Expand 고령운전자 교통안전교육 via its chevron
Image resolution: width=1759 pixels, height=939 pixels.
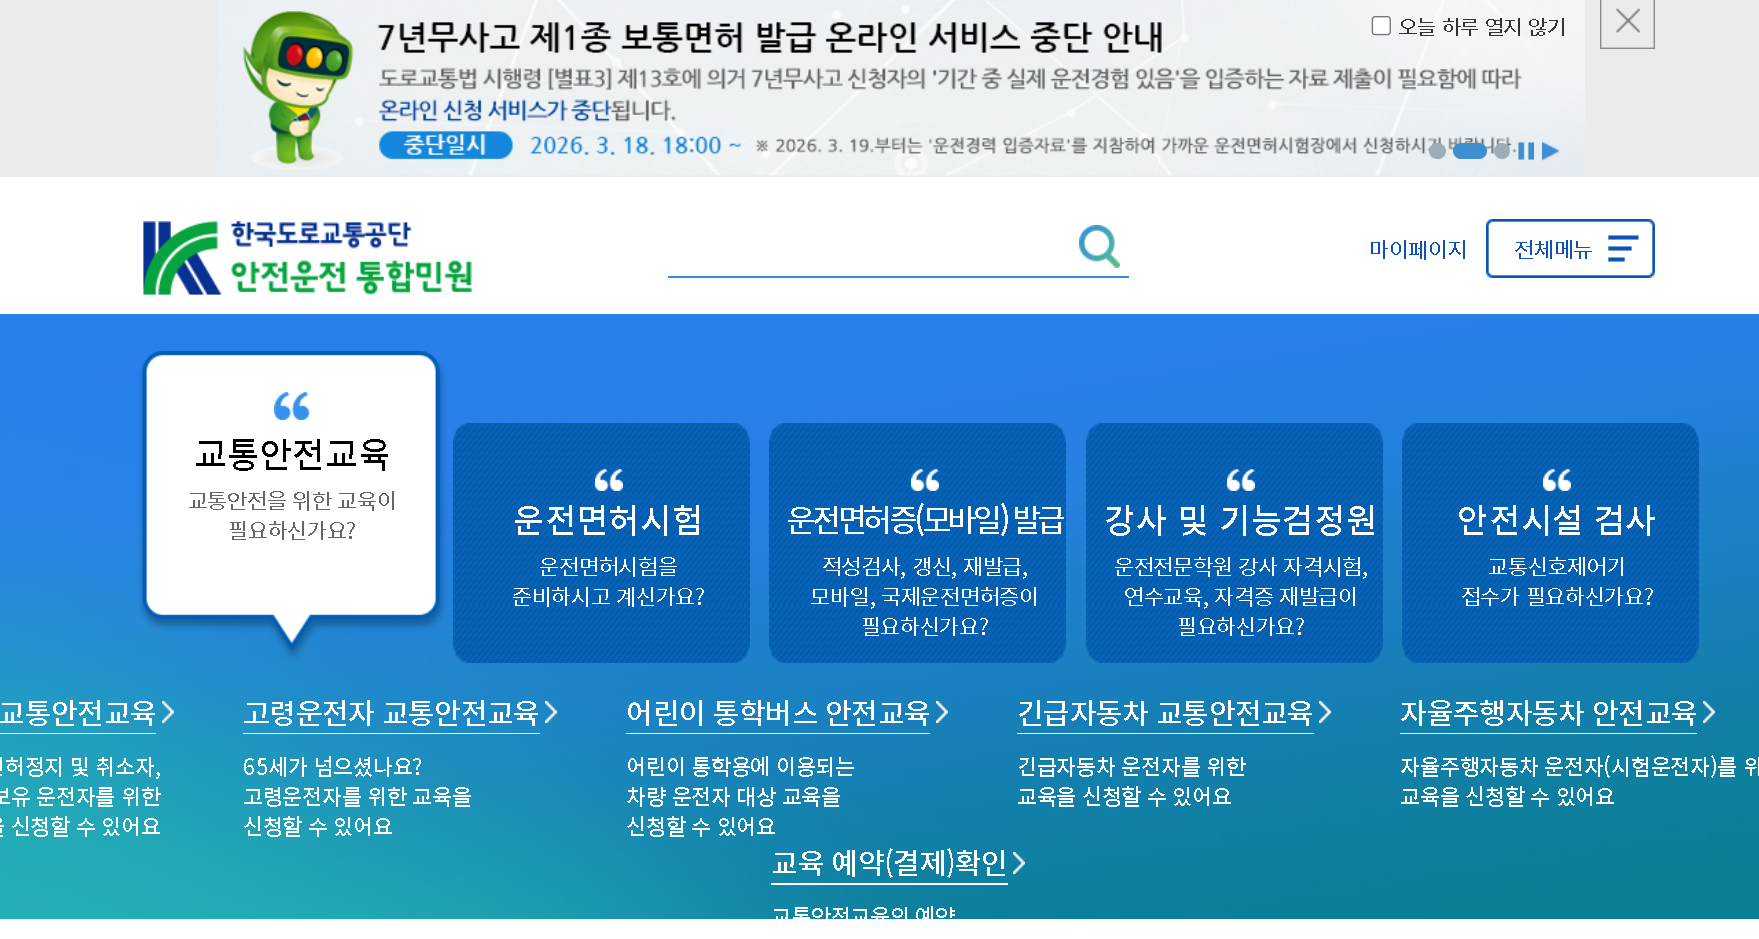[549, 712]
